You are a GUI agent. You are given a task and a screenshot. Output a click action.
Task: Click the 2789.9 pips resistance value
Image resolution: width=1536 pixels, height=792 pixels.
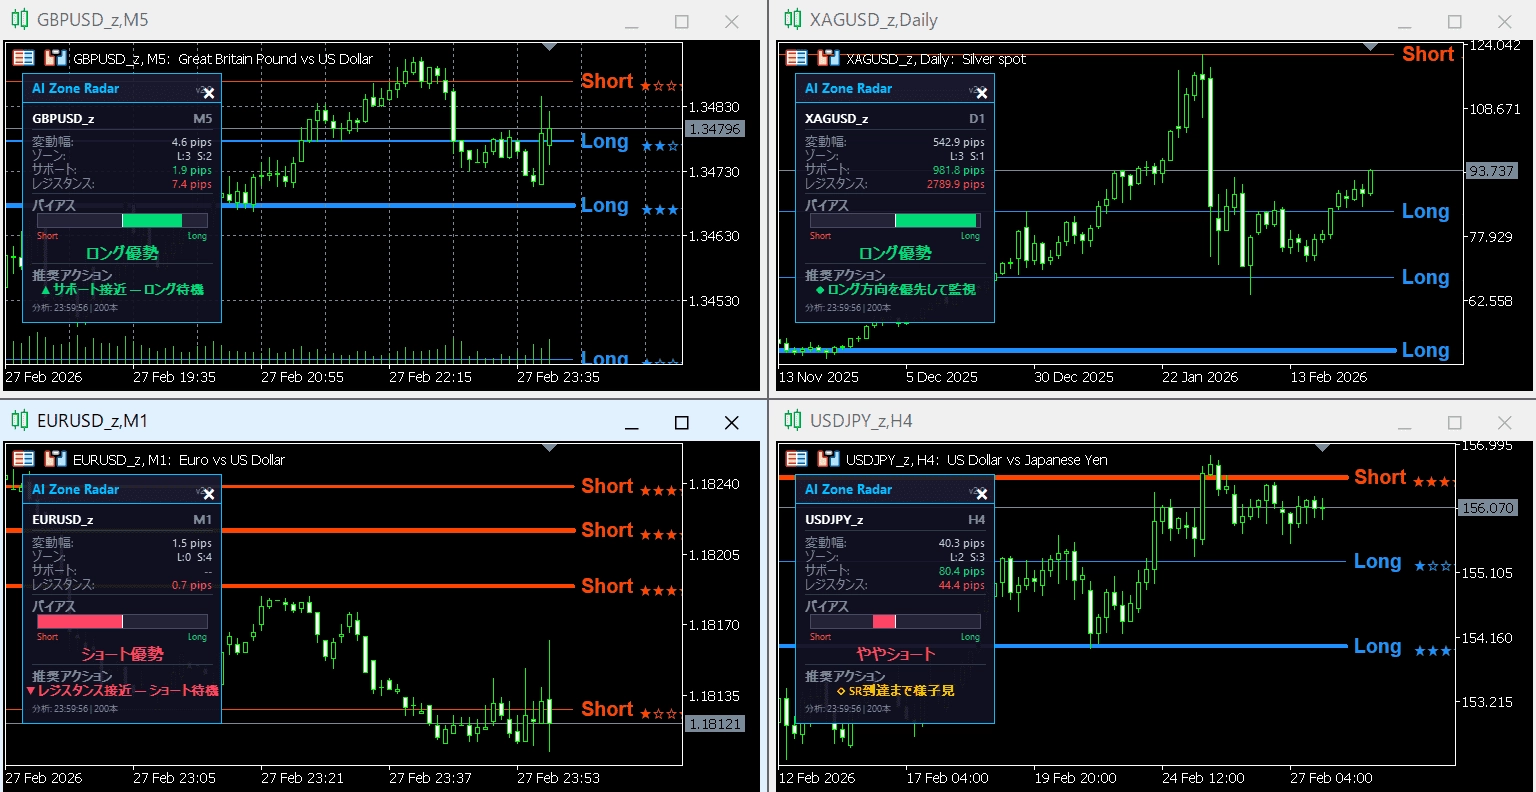point(956,185)
